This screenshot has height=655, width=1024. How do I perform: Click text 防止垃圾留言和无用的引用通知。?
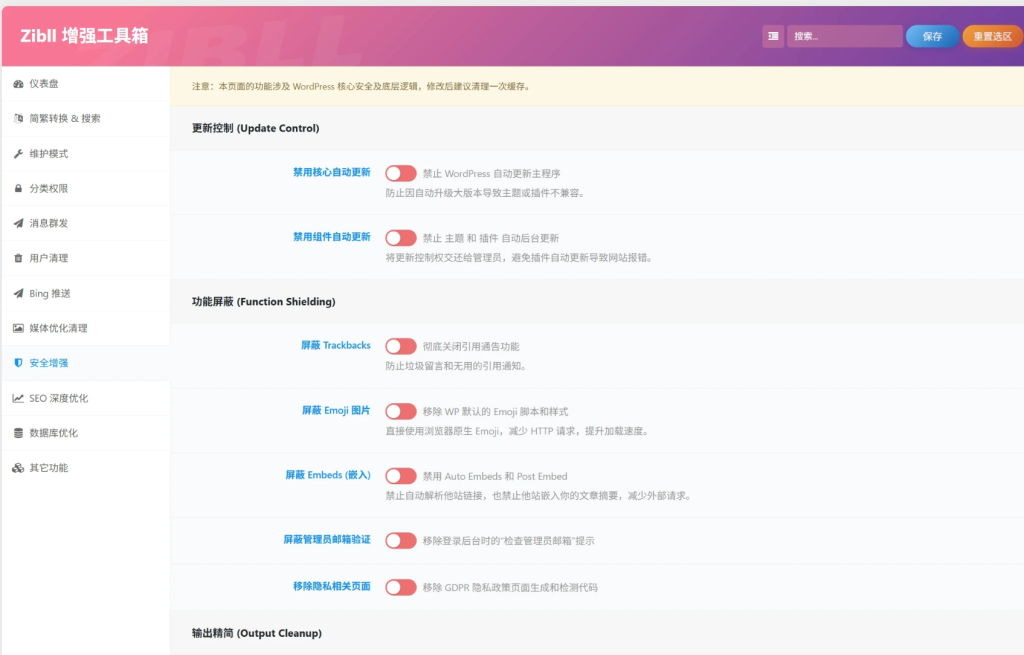coord(456,366)
